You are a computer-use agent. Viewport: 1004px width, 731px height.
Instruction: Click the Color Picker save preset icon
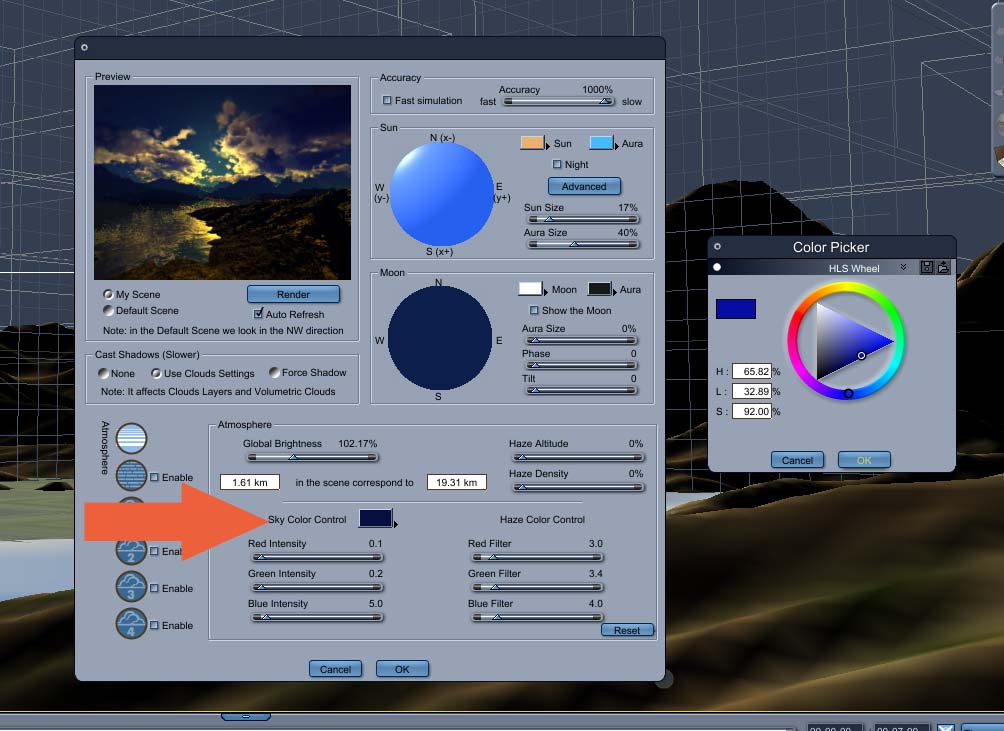tap(927, 268)
